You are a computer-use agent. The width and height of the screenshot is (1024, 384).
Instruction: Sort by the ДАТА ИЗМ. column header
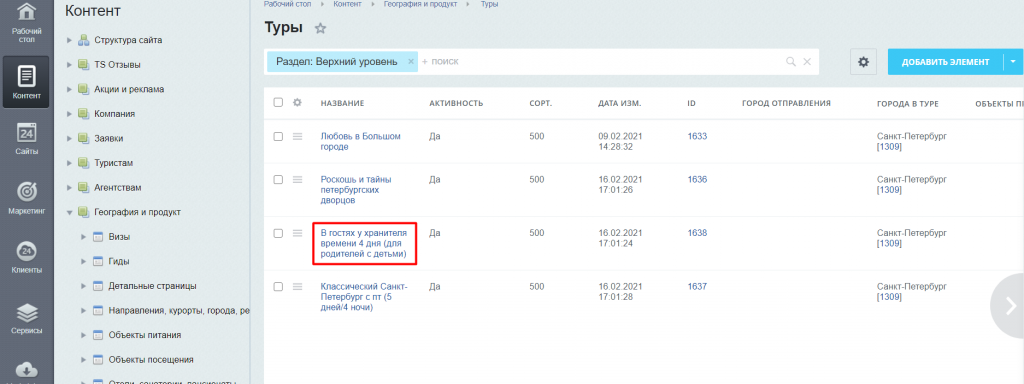pyautogui.click(x=620, y=103)
